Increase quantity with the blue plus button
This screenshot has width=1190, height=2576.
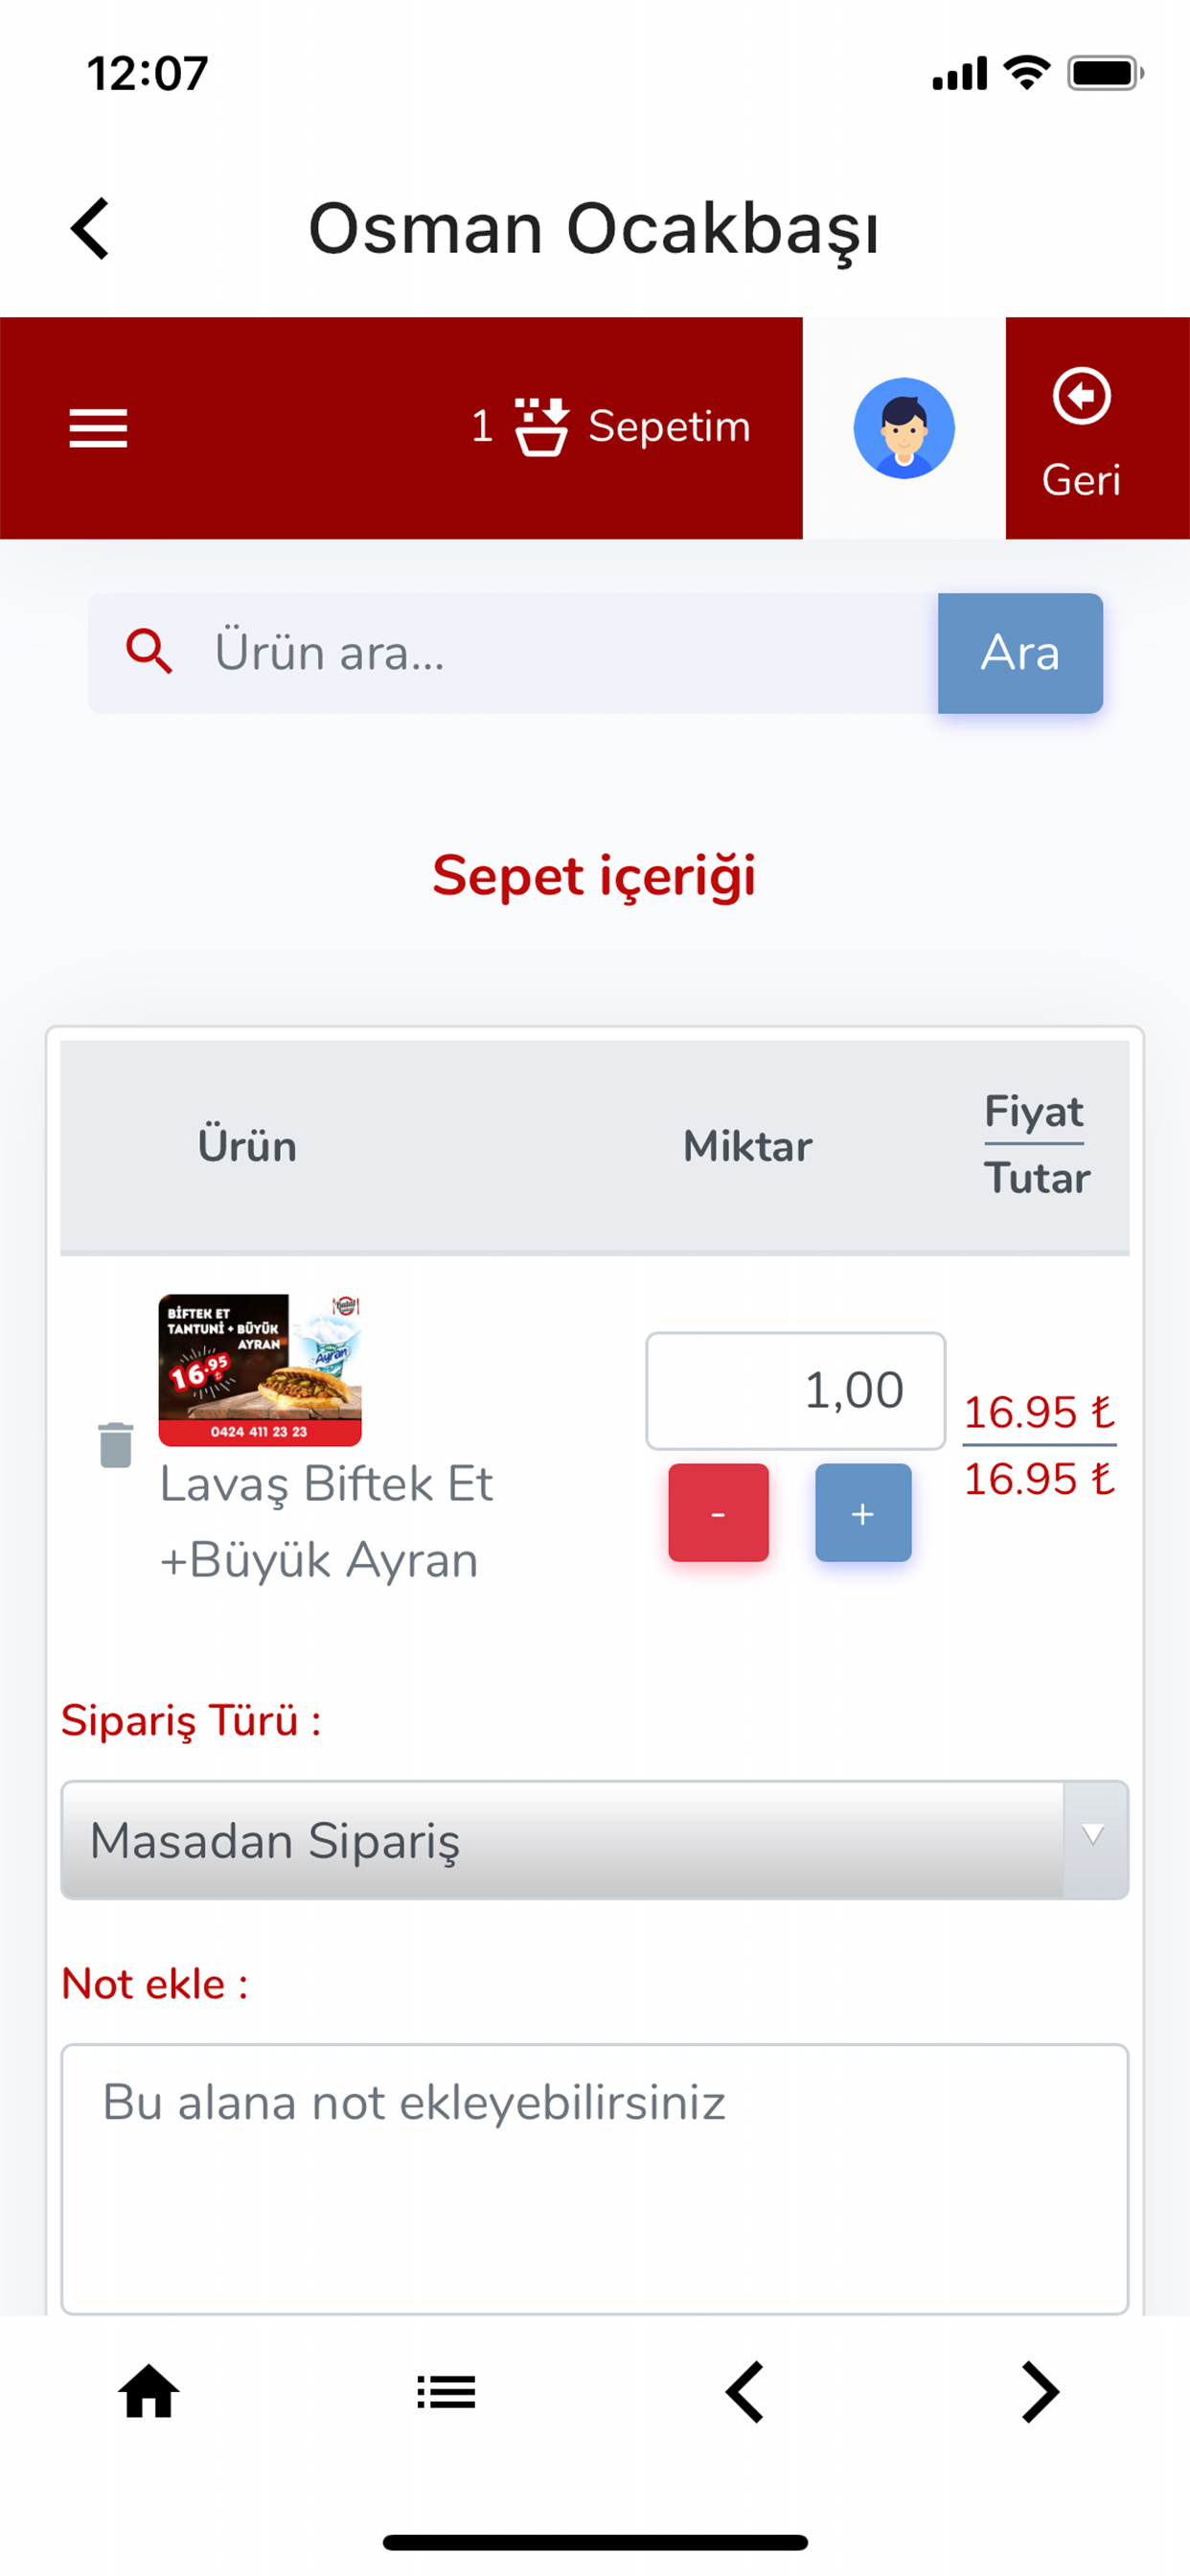pos(863,1512)
